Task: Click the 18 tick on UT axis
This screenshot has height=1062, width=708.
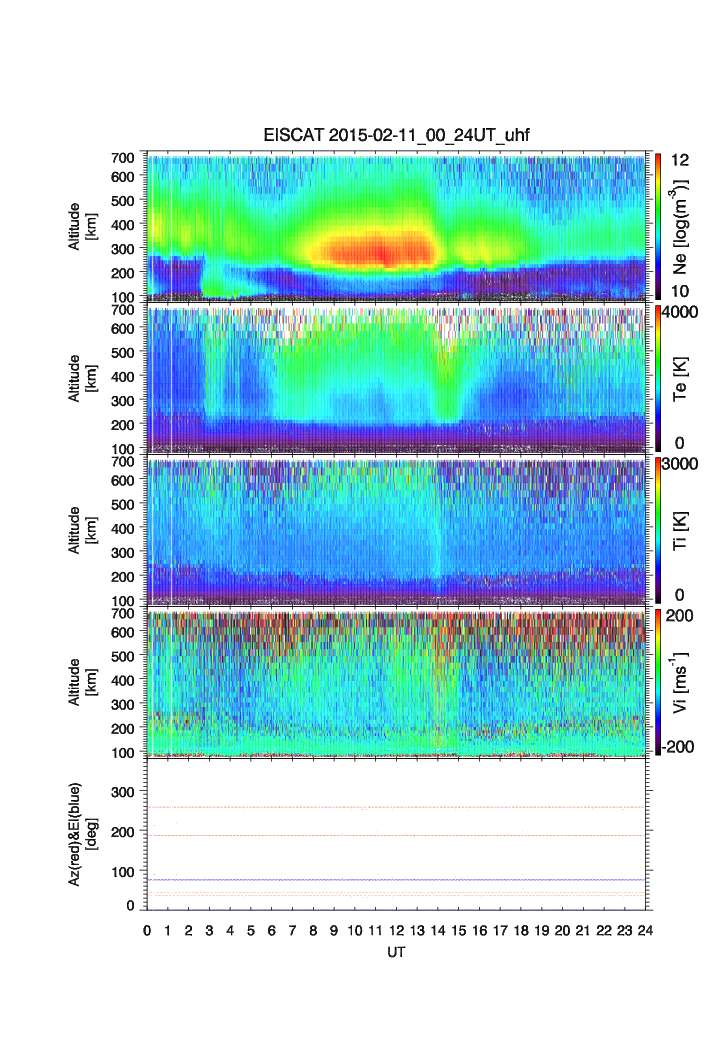Action: (x=521, y=930)
